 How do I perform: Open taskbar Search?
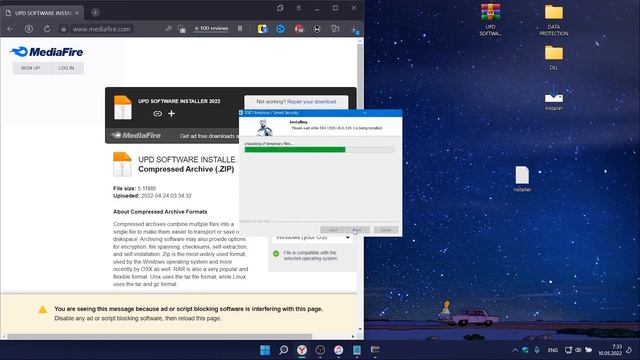pos(283,350)
